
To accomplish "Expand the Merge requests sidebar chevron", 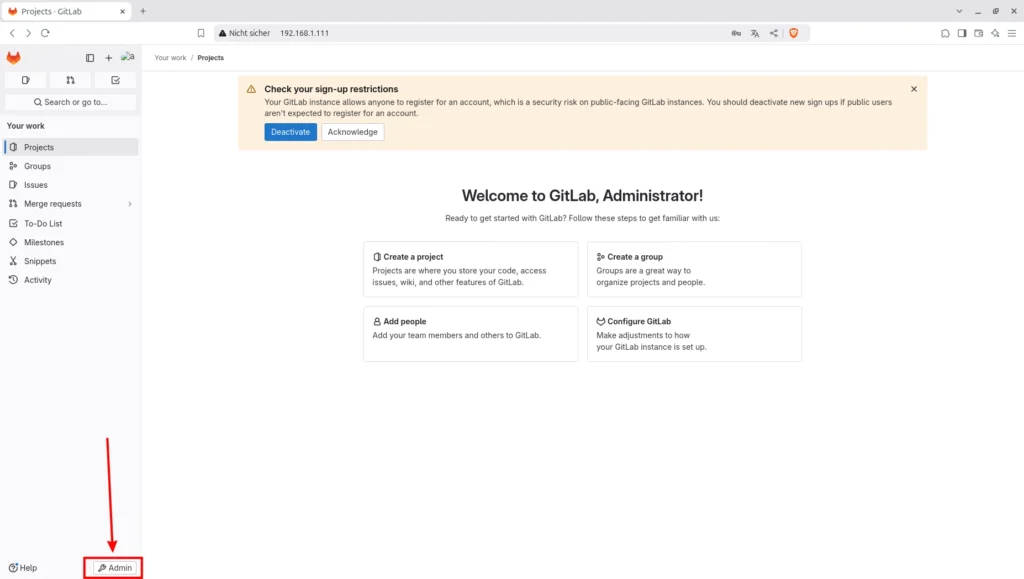I will pyautogui.click(x=130, y=204).
